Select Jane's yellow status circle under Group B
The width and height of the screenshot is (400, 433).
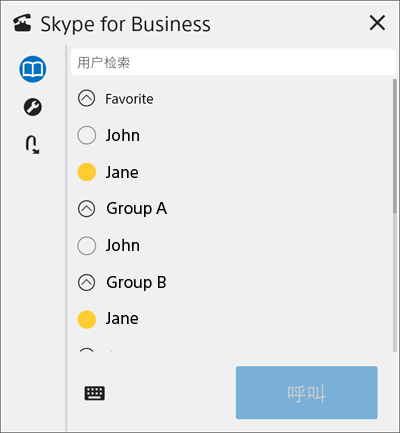click(x=87, y=319)
